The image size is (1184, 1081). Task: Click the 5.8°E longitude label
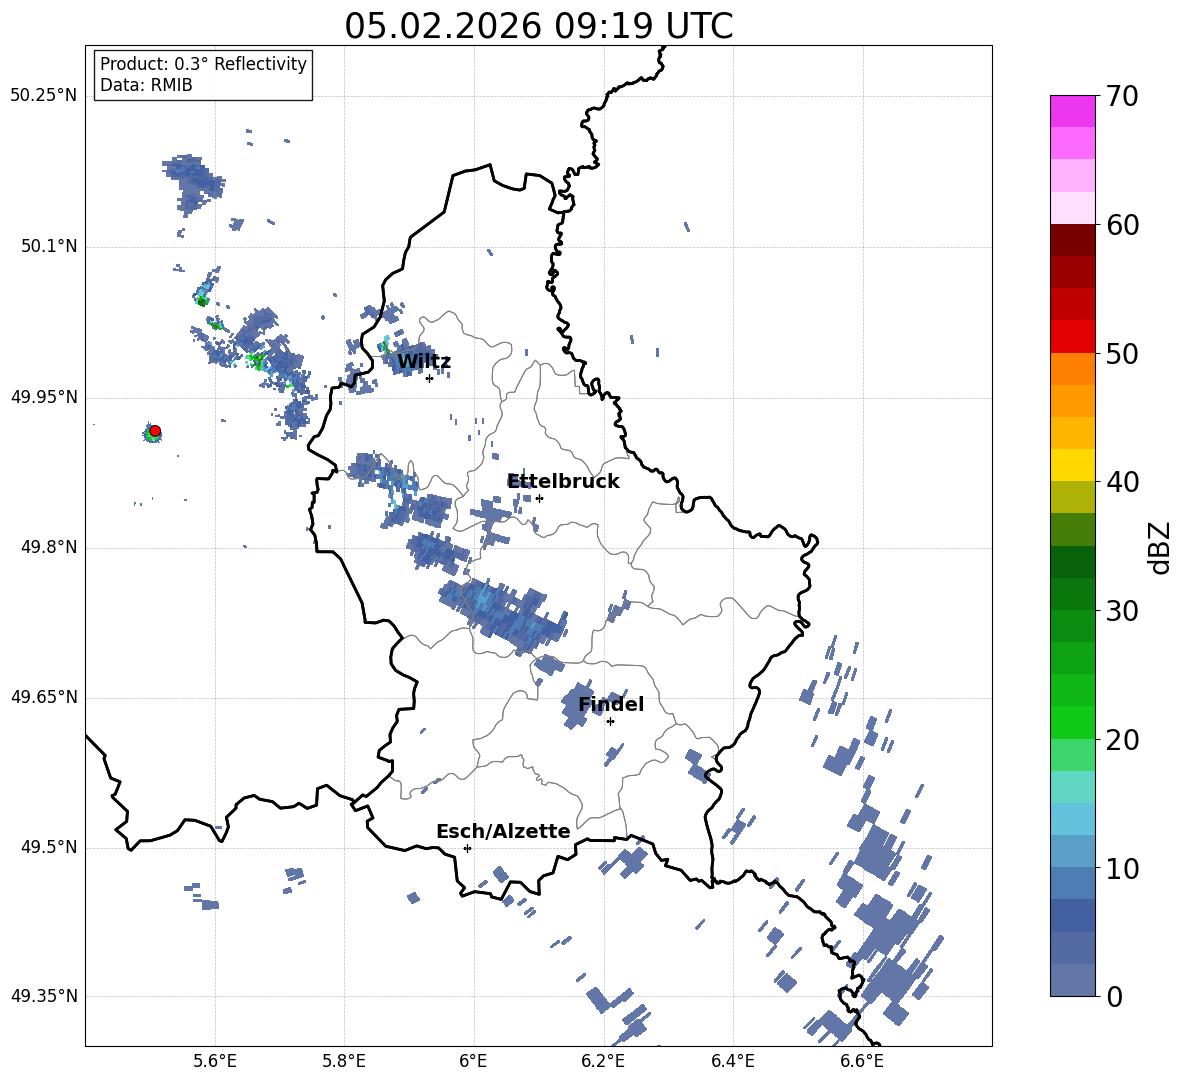344,1061
